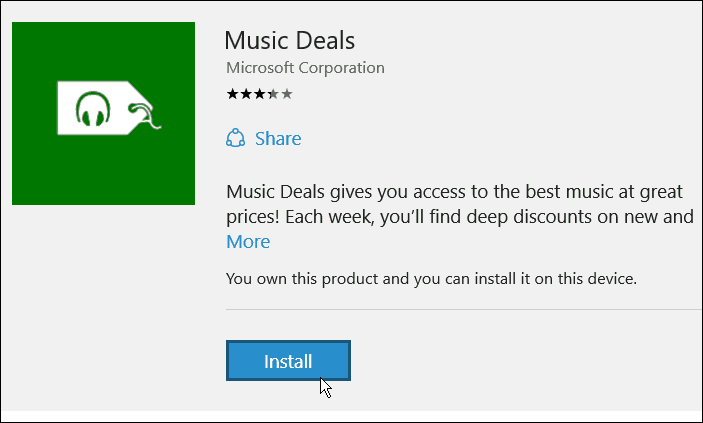This screenshot has width=703, height=423.
Task: Select the third star in the rating
Action: (x=259, y=94)
